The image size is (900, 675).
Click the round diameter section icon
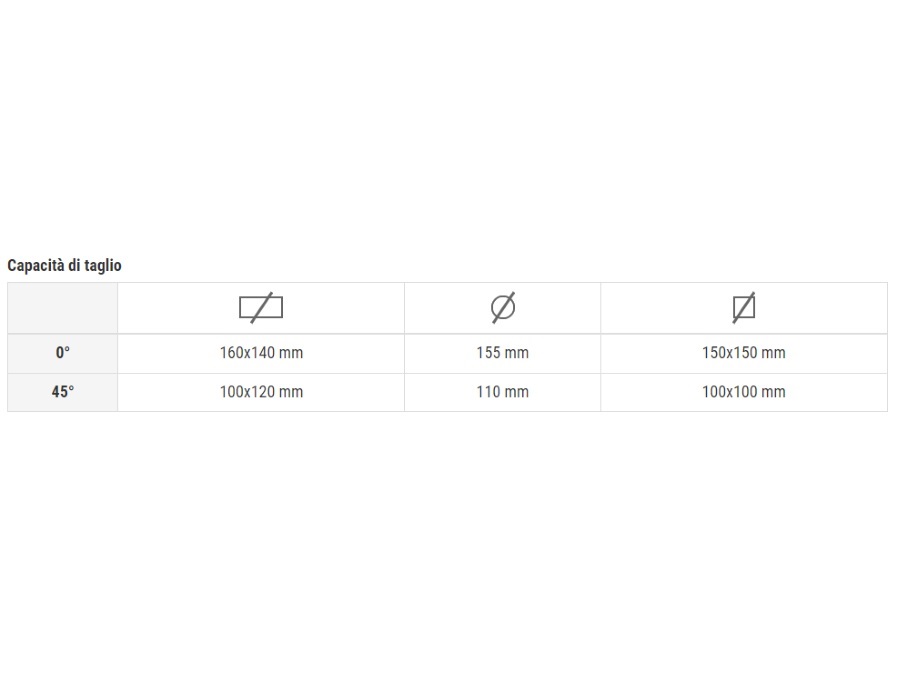(x=503, y=308)
